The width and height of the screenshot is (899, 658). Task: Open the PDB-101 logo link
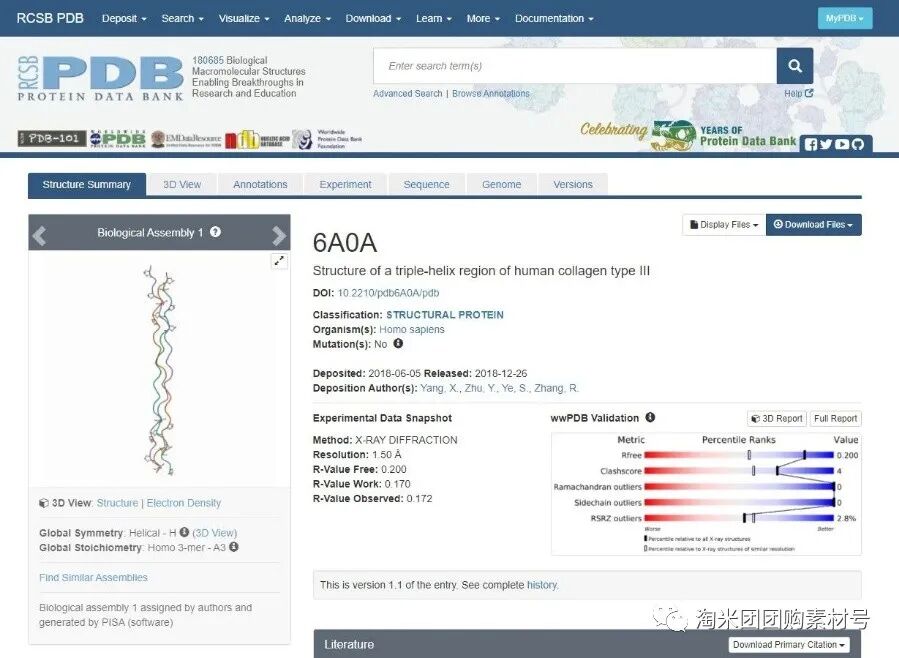point(52,139)
